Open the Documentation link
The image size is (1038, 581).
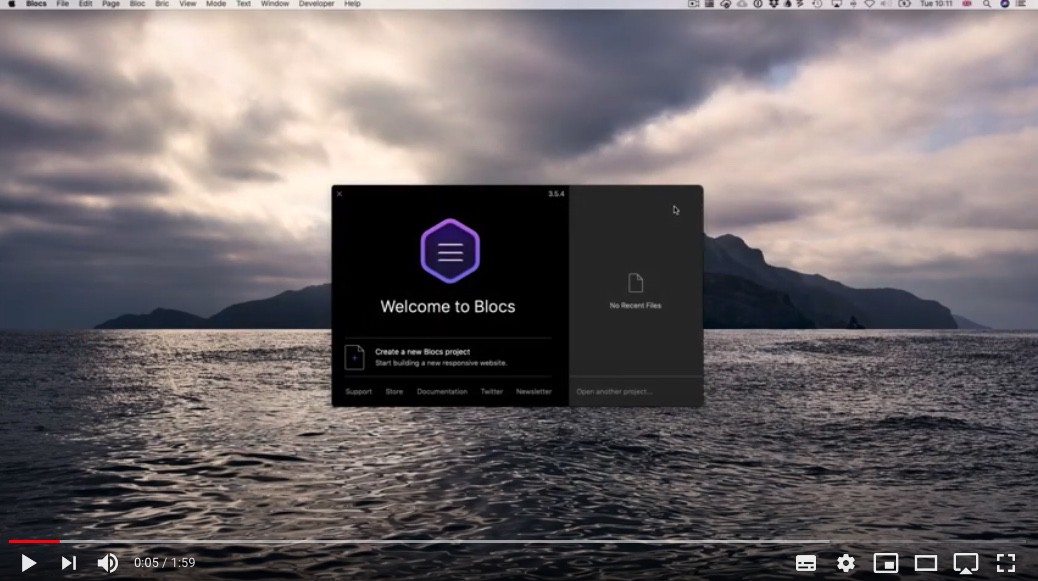(x=442, y=392)
